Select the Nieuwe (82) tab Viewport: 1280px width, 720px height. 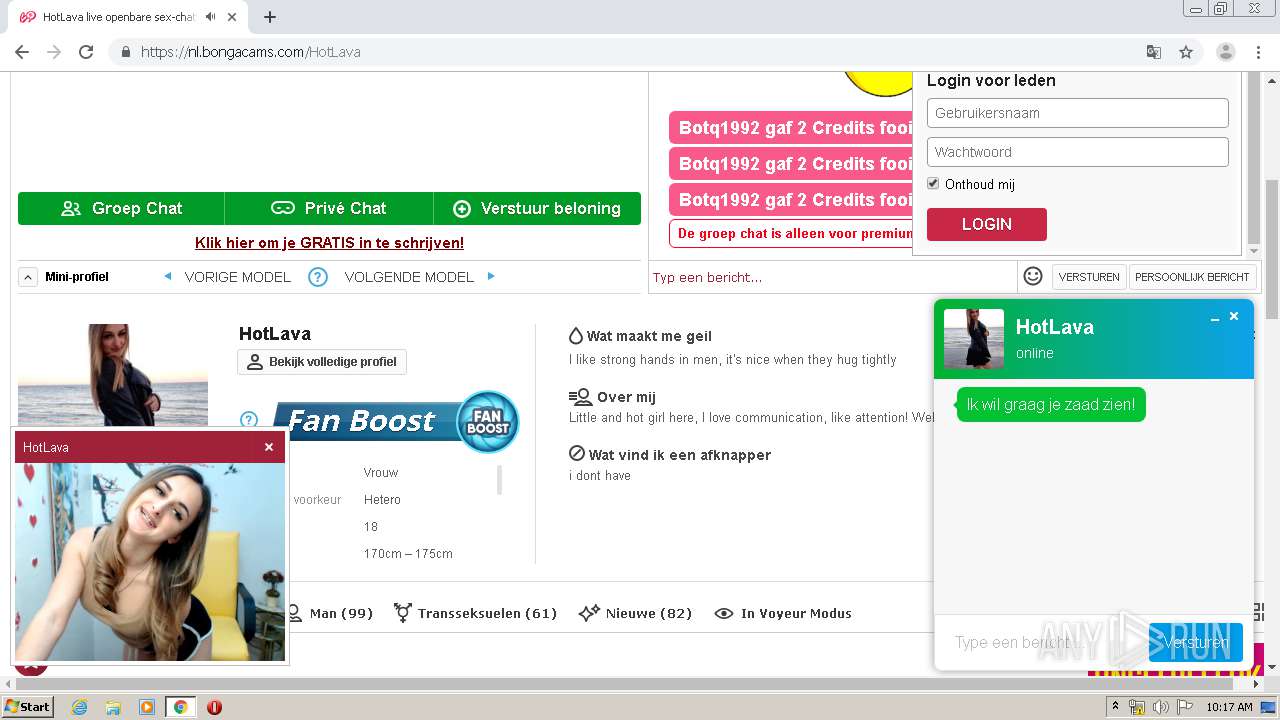tap(635, 613)
